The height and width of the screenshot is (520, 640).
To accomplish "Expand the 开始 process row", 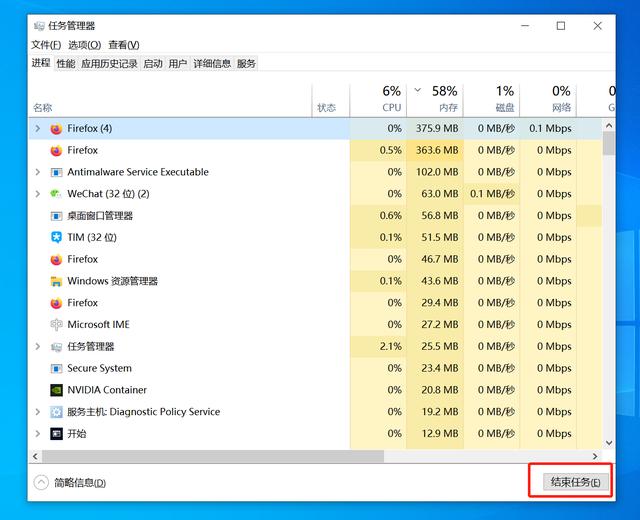I will click(x=38, y=433).
